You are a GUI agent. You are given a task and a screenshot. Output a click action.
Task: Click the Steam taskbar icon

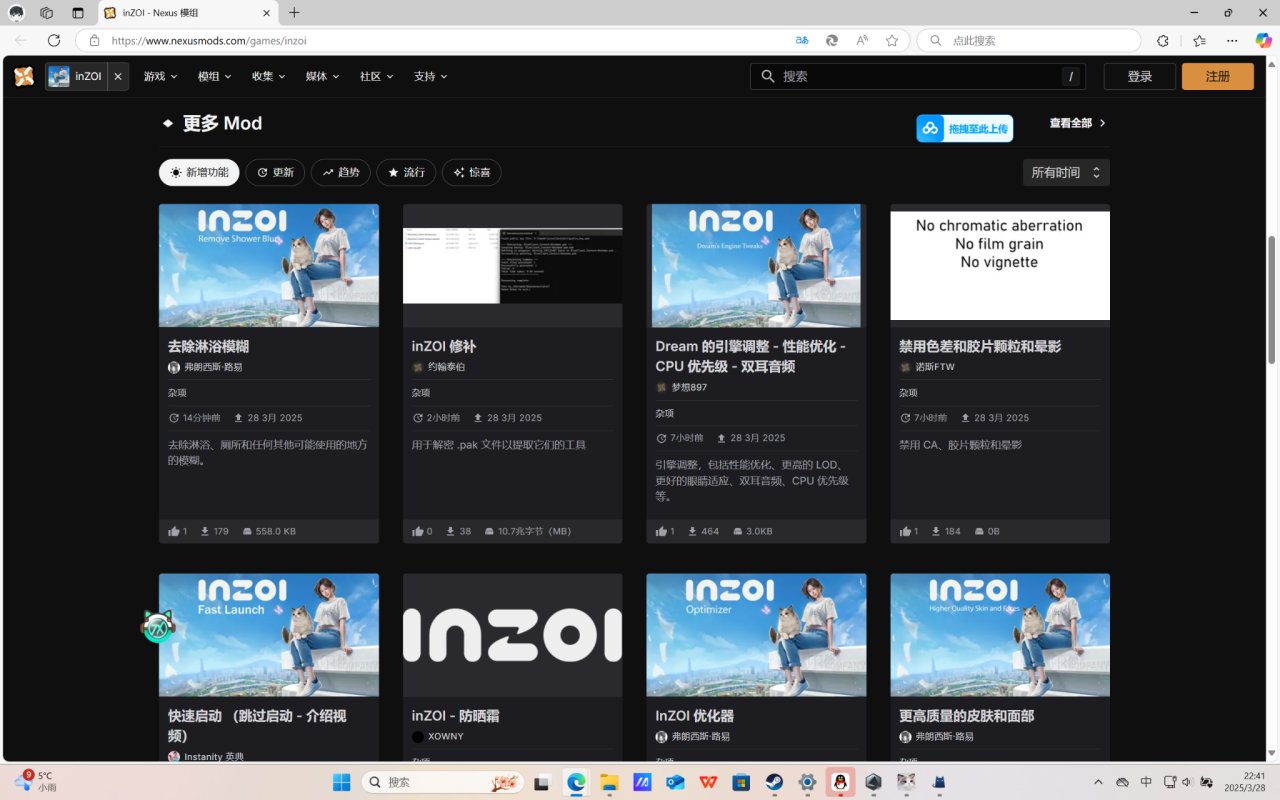click(774, 782)
